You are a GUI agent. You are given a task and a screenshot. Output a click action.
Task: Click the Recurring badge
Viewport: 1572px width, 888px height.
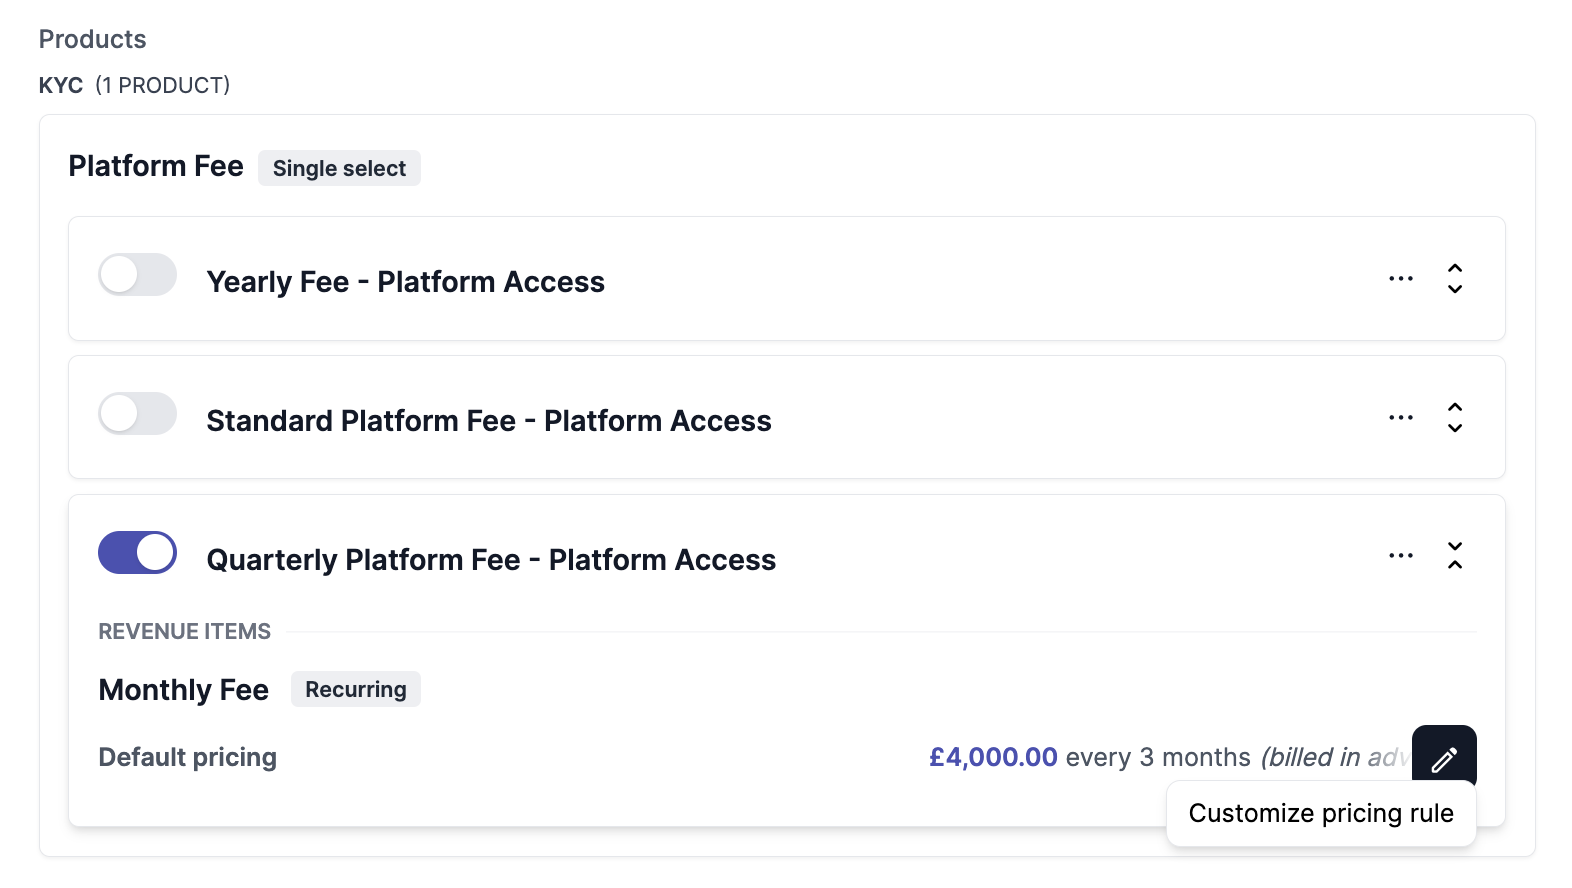(356, 690)
